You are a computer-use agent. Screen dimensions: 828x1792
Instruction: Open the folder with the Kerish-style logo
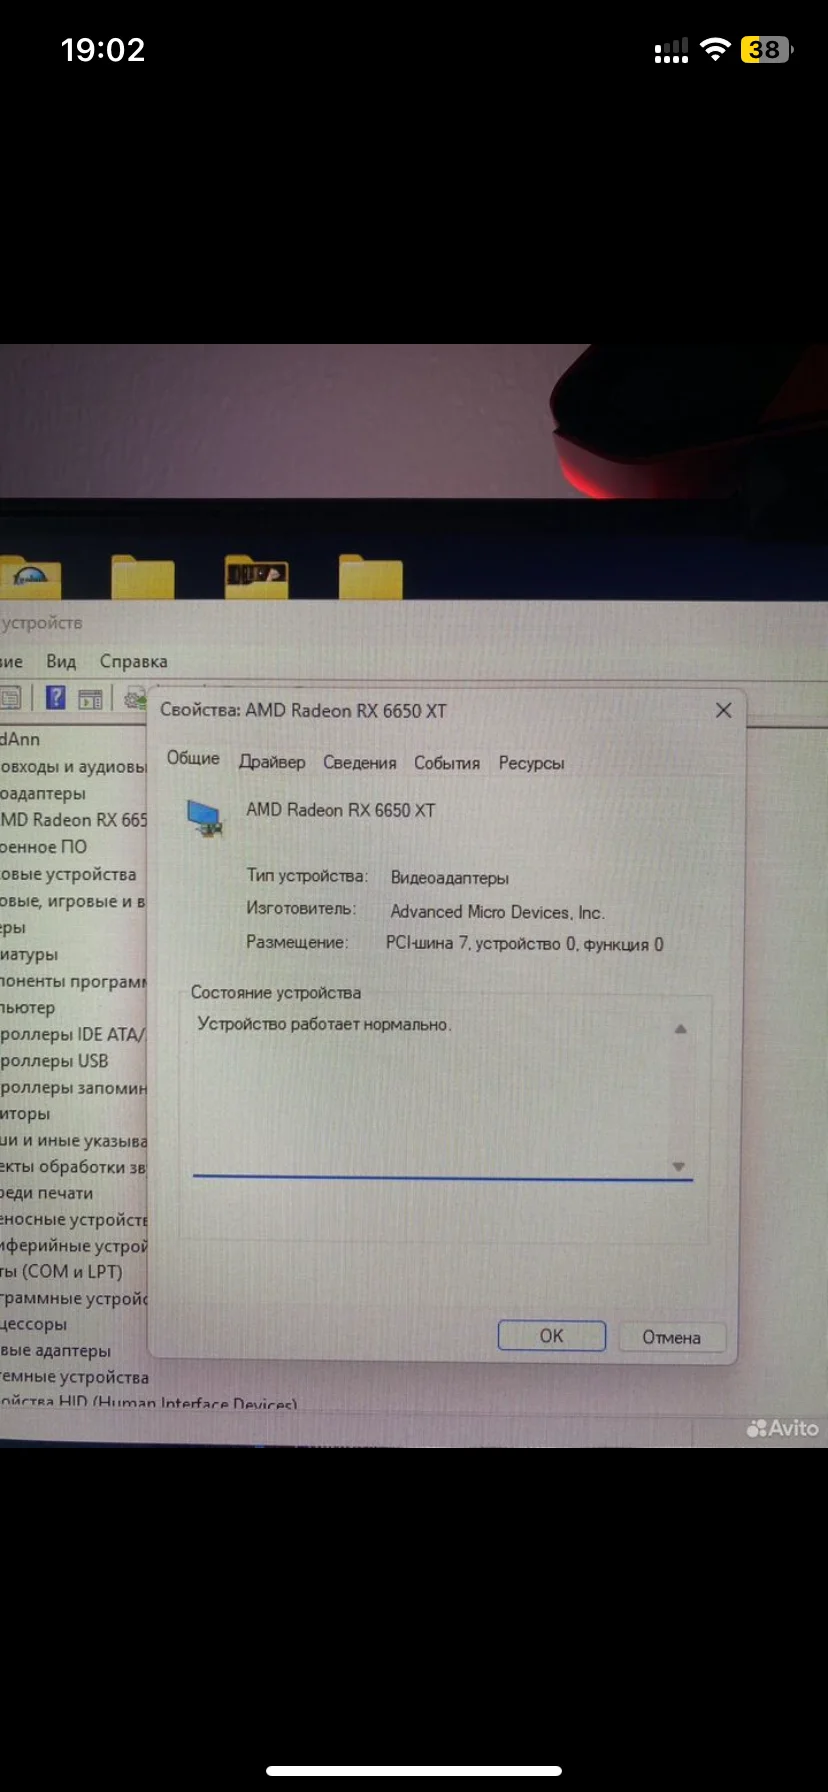click(x=30, y=576)
